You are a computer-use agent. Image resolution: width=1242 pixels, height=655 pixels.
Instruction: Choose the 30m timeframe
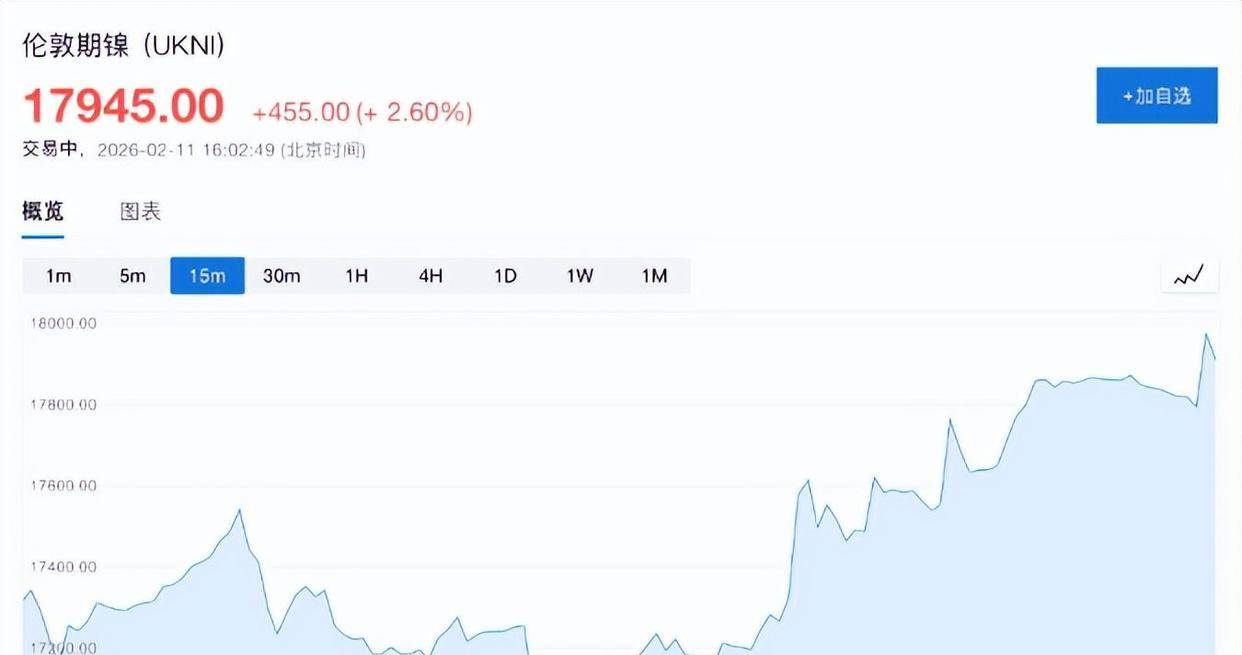(281, 276)
